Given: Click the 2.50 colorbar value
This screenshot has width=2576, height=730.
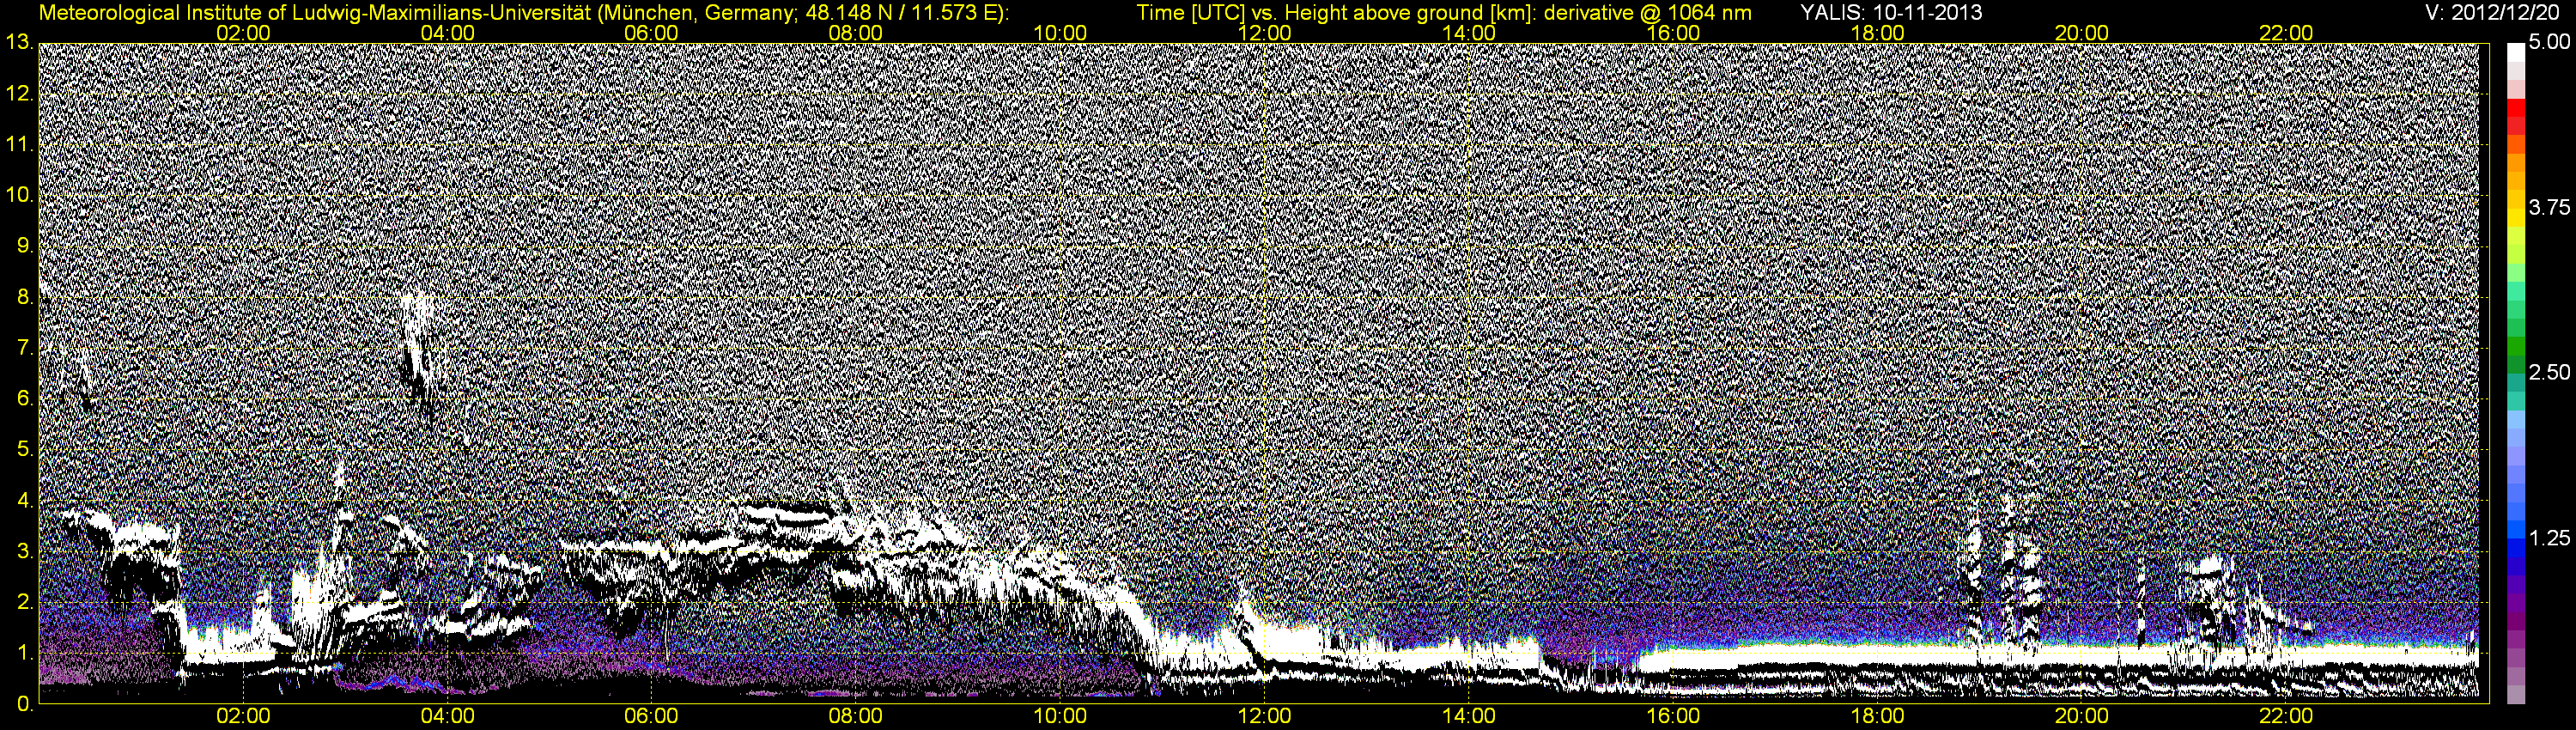Looking at the screenshot, I should coord(2549,372).
